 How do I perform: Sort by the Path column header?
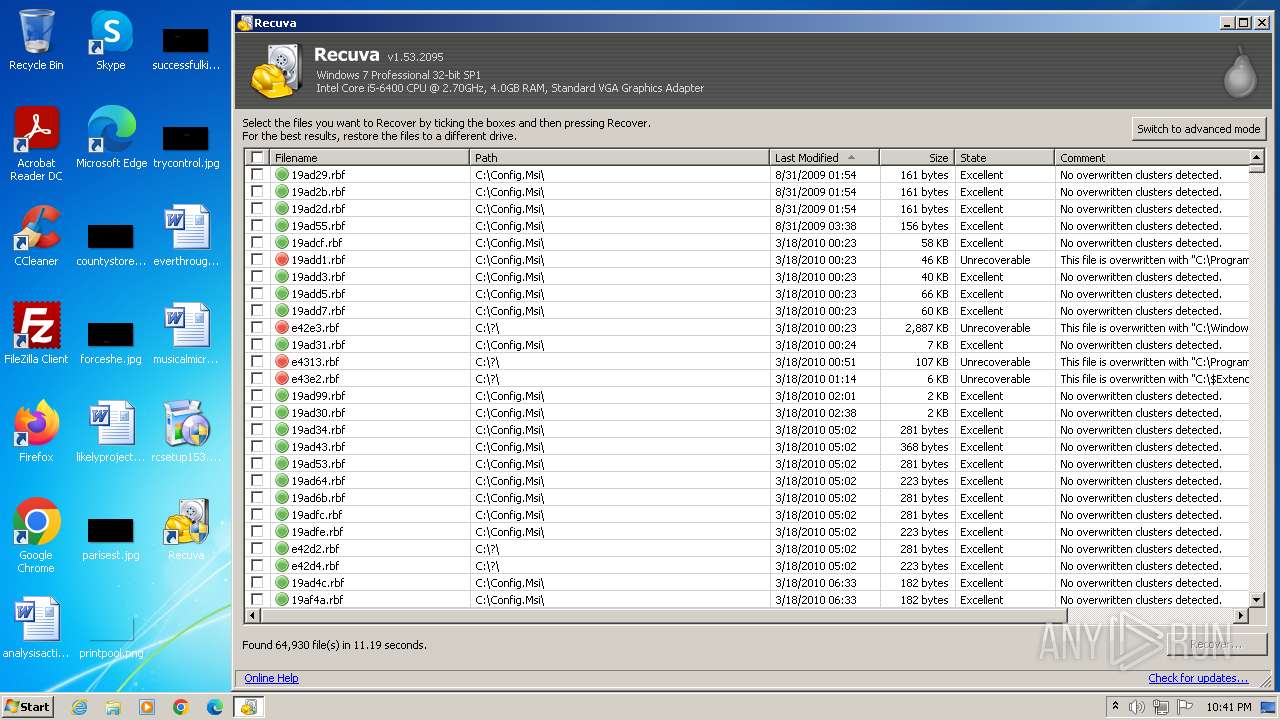620,158
